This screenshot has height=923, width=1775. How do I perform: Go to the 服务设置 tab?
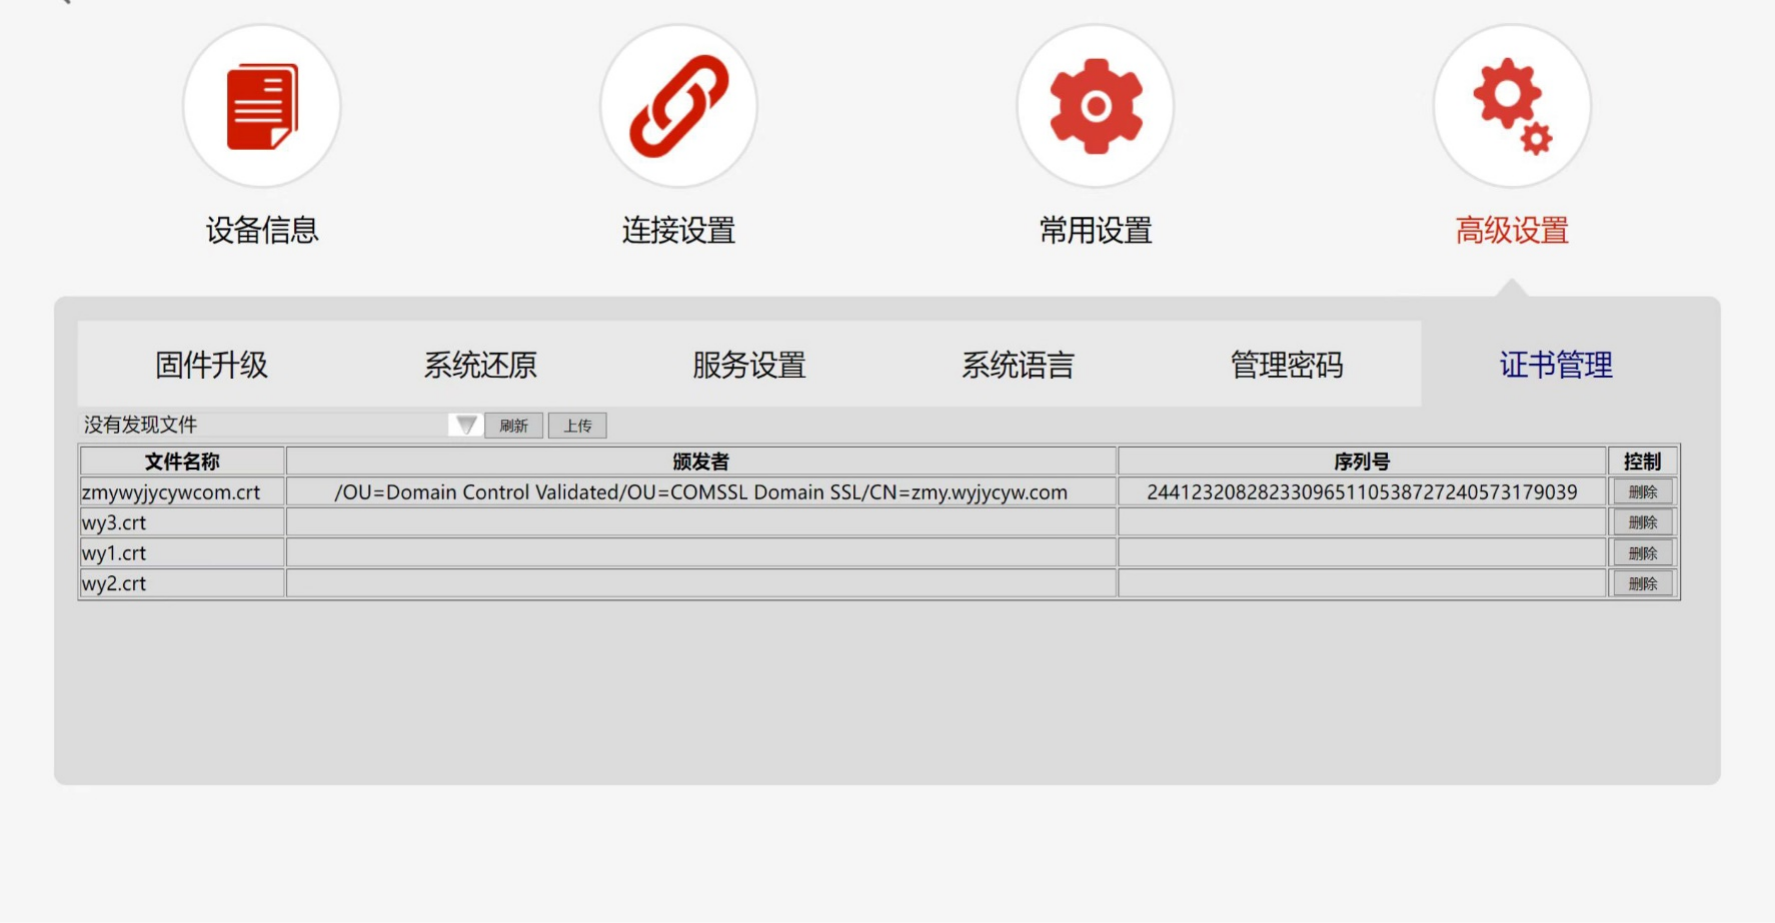749,365
